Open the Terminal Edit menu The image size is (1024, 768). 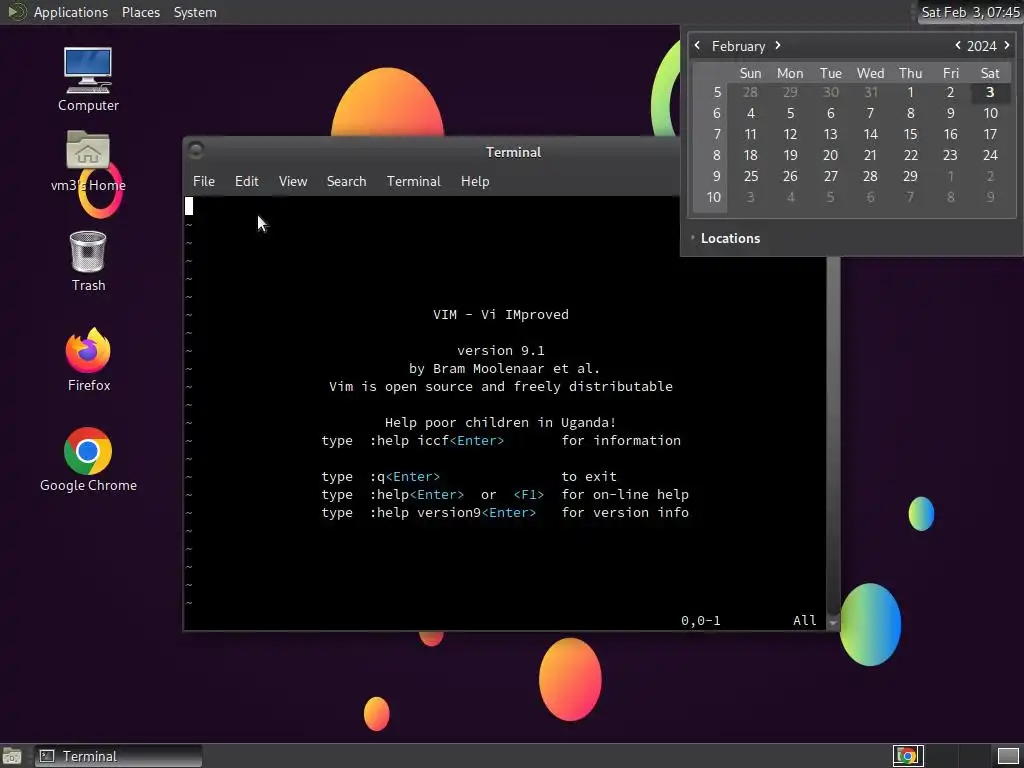(246, 182)
